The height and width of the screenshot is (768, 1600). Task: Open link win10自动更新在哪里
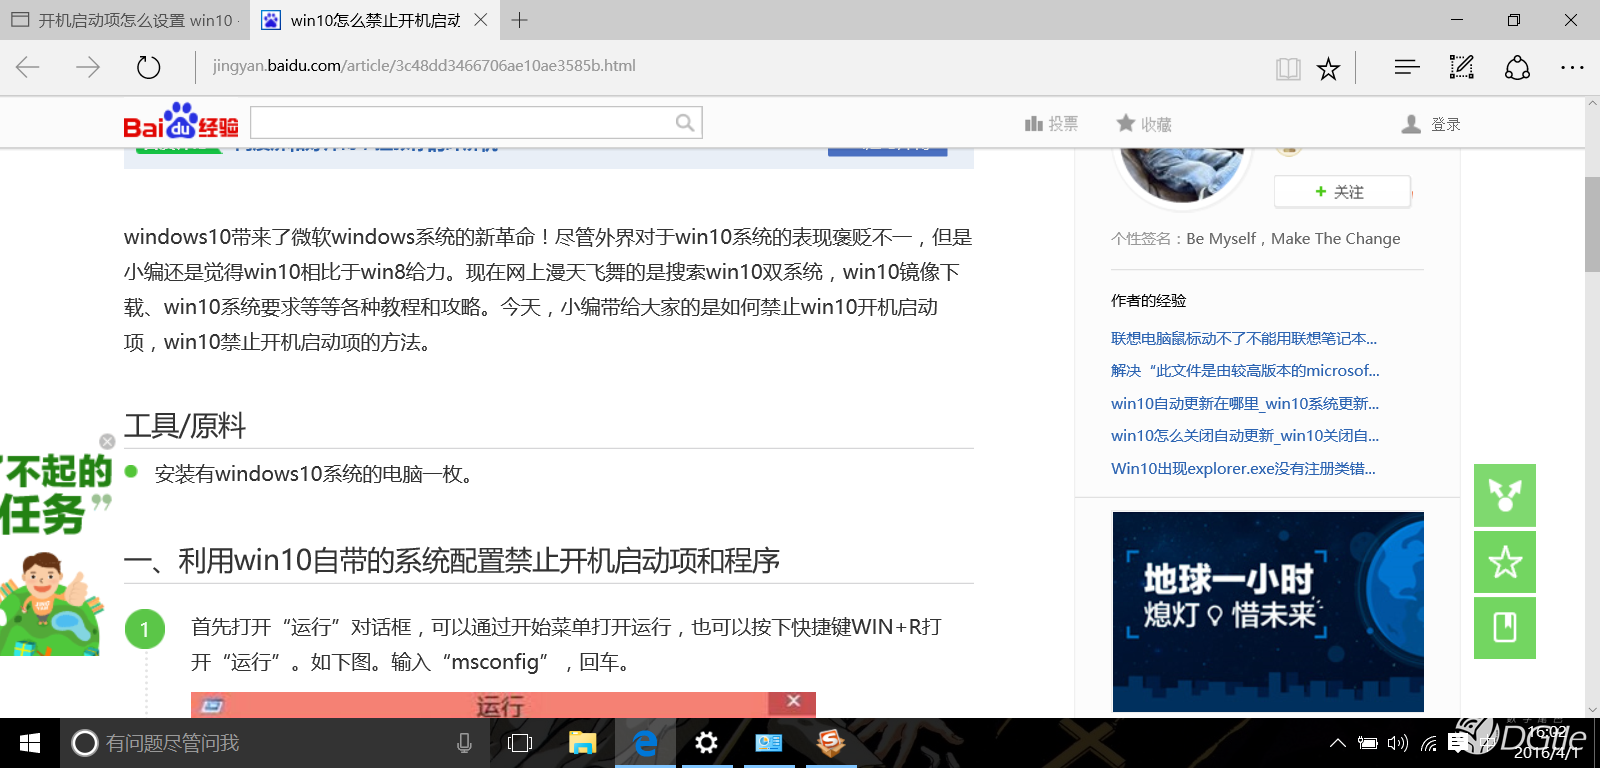1245,403
